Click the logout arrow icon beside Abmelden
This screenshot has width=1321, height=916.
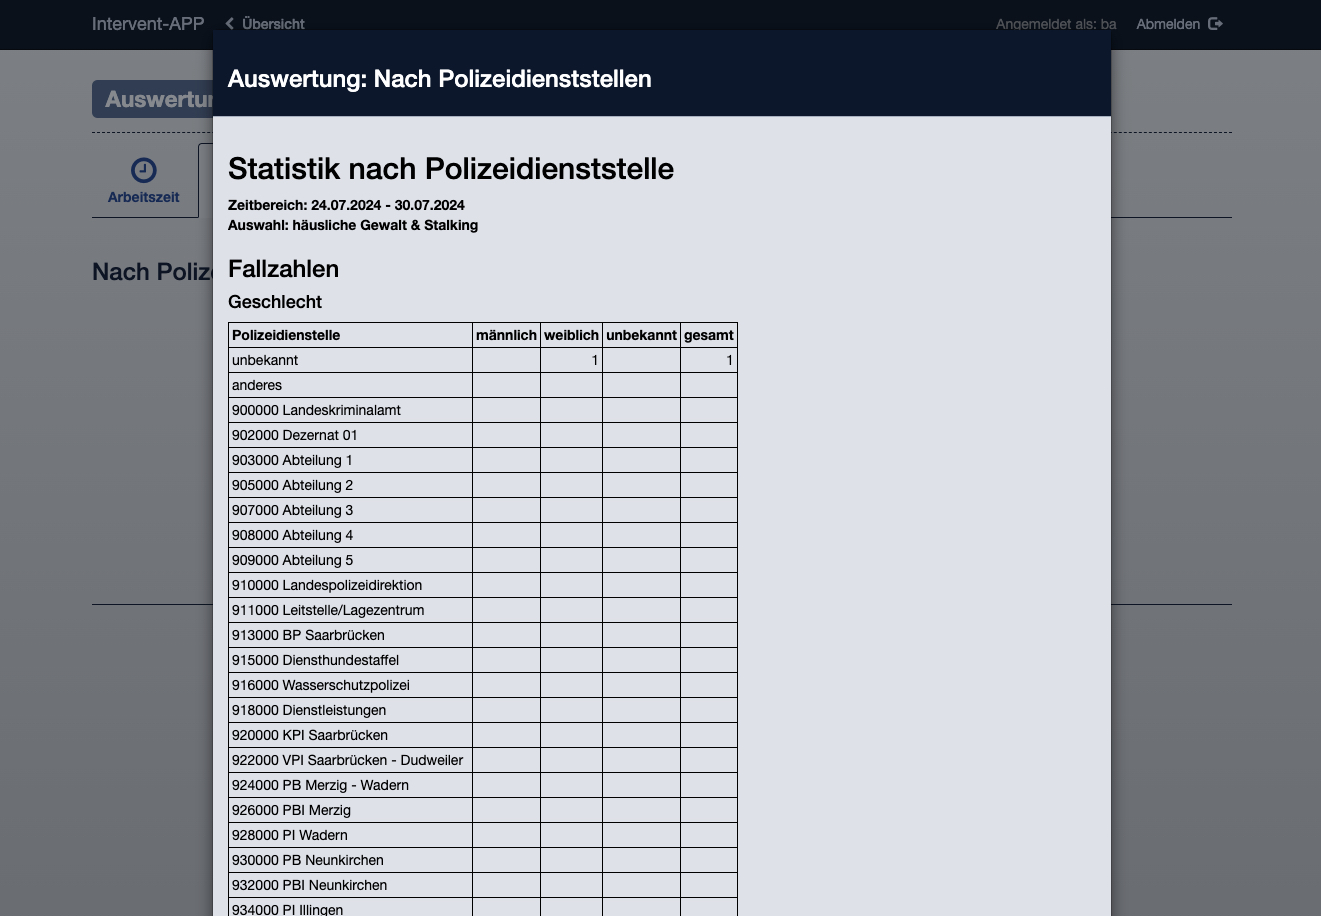coord(1215,24)
